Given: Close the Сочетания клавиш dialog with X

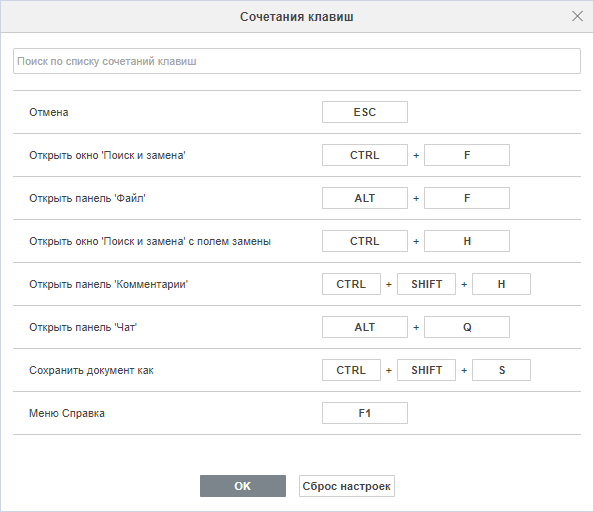Looking at the screenshot, I should [x=577, y=16].
